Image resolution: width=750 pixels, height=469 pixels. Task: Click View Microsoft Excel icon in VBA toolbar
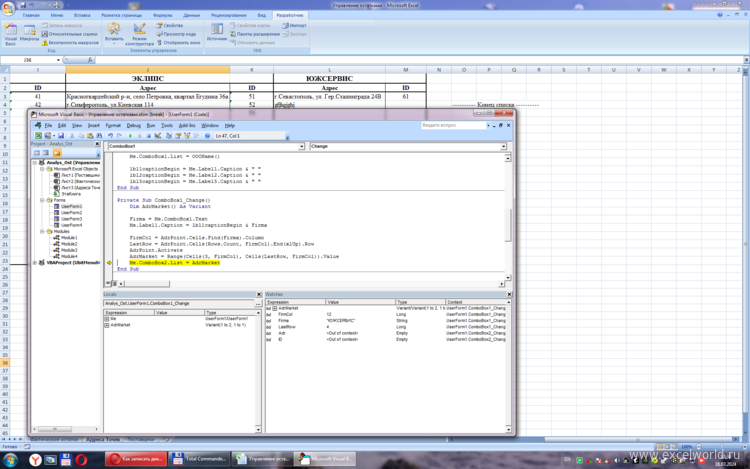[38, 136]
